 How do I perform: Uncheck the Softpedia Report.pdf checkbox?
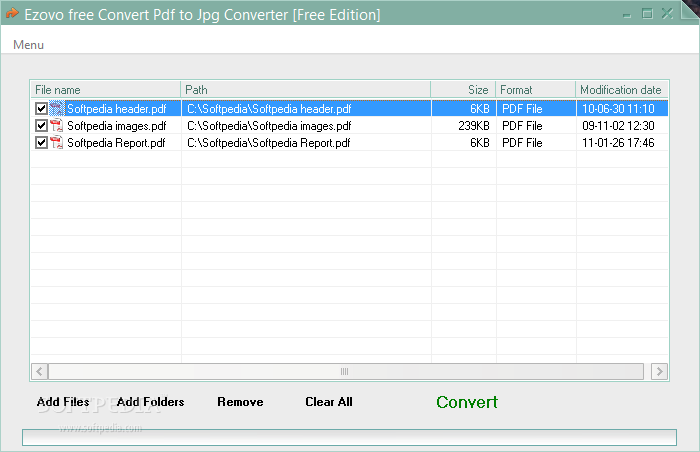tap(41, 142)
